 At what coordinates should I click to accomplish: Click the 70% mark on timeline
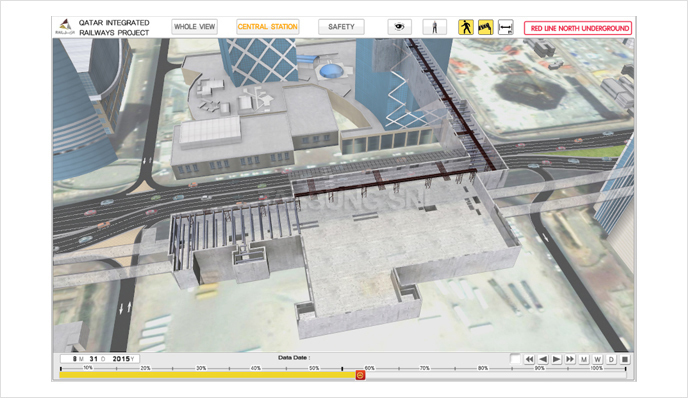(x=424, y=368)
